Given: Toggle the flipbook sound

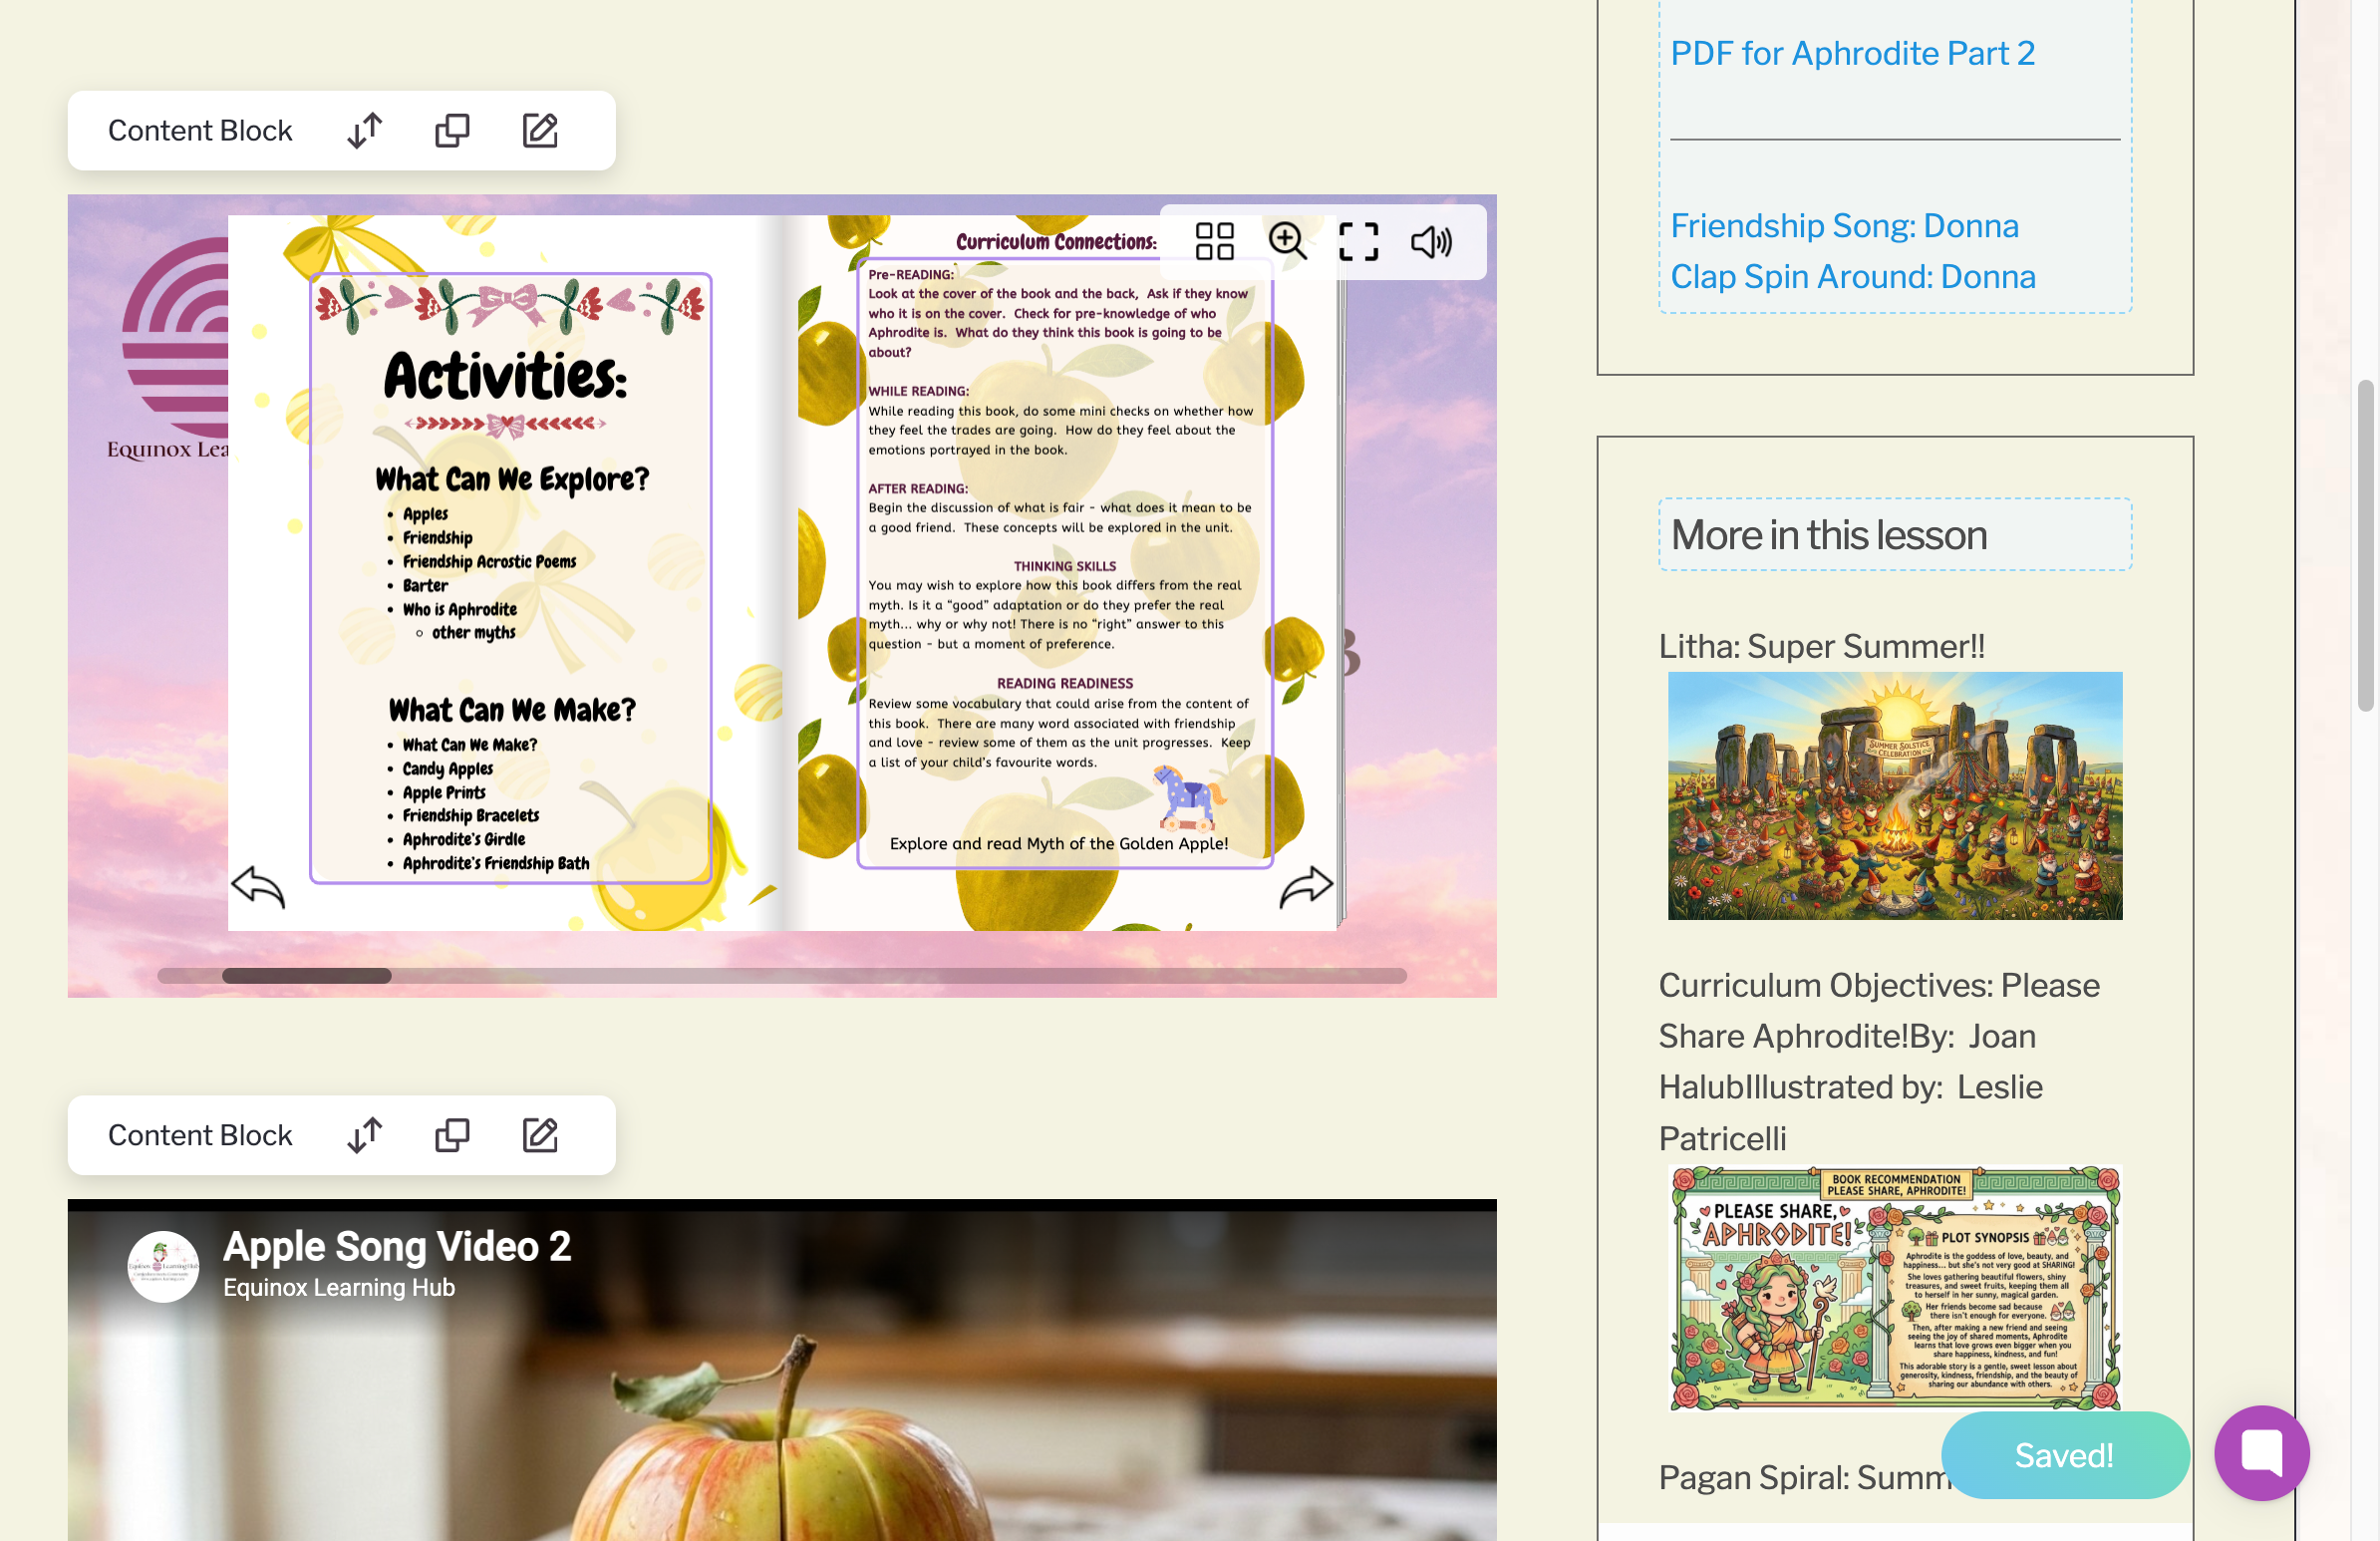Looking at the screenshot, I should 1431,242.
